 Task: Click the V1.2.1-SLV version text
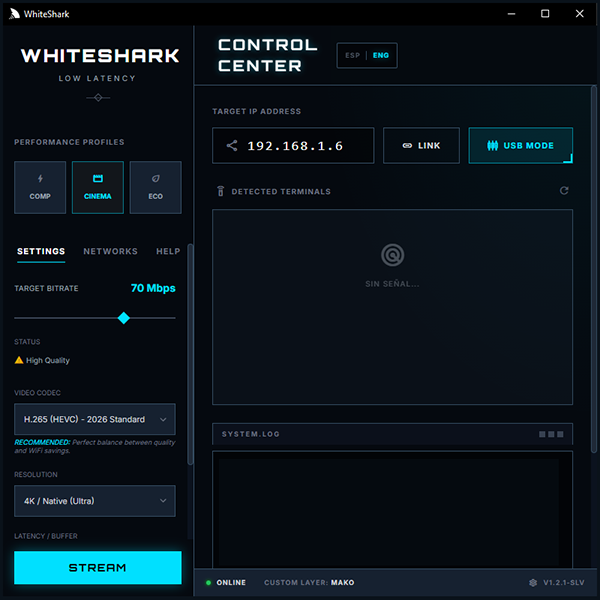coord(564,582)
